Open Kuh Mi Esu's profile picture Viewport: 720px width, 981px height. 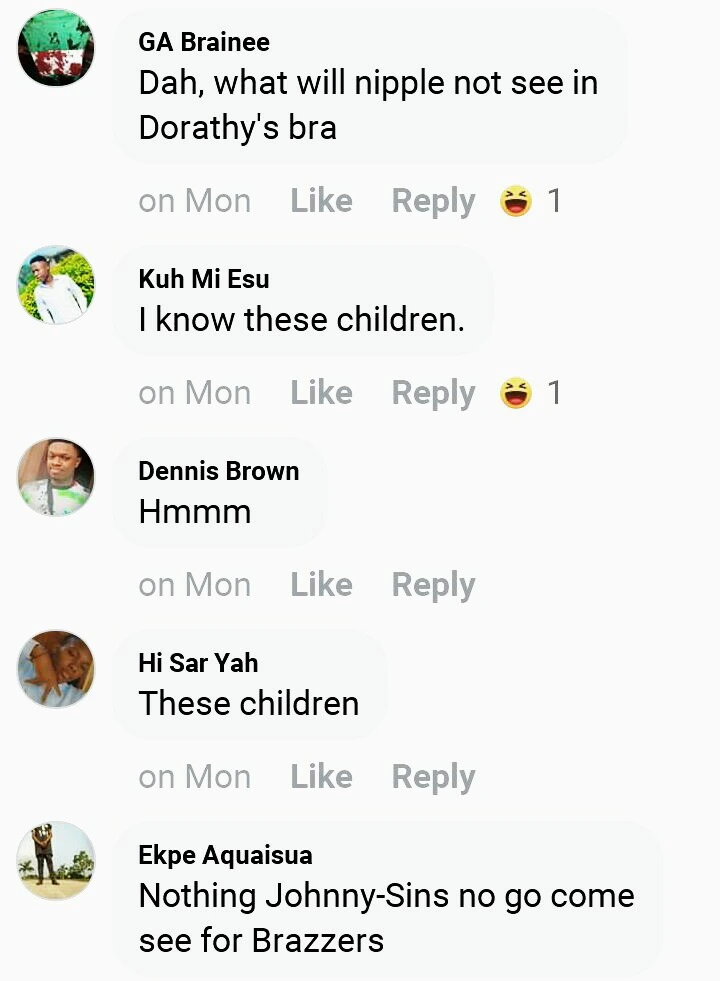pos(56,285)
